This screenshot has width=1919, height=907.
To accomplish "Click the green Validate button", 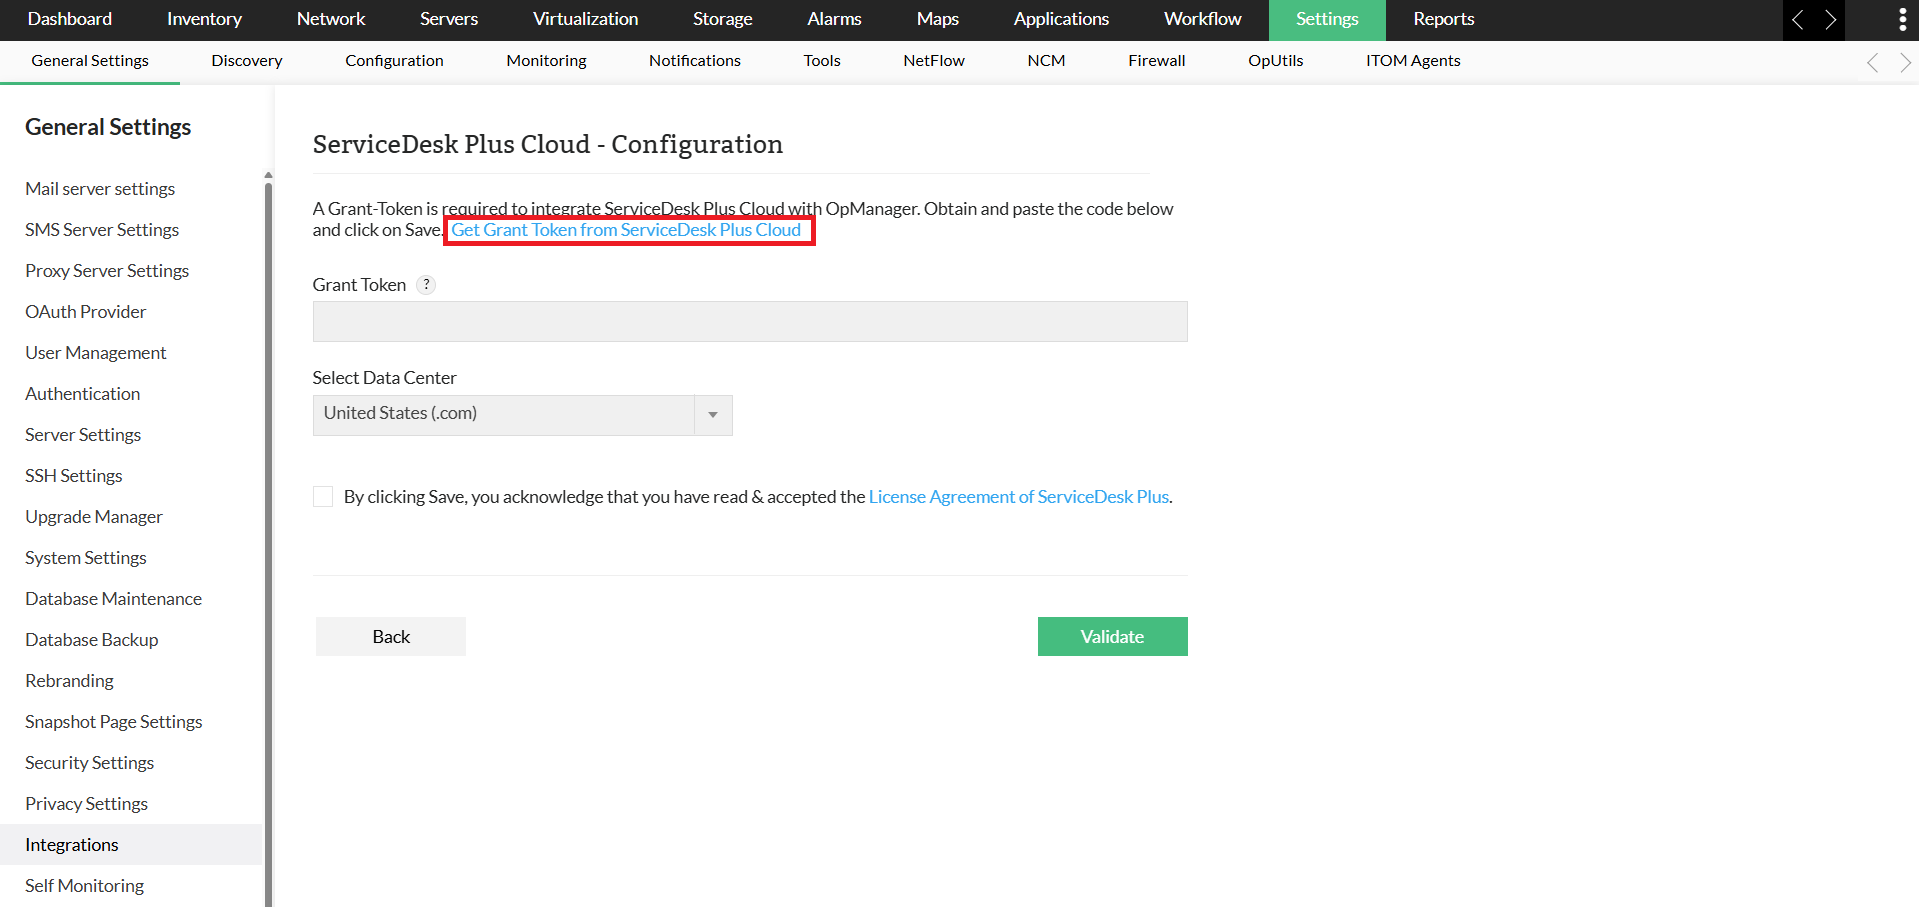I will [x=1112, y=637].
